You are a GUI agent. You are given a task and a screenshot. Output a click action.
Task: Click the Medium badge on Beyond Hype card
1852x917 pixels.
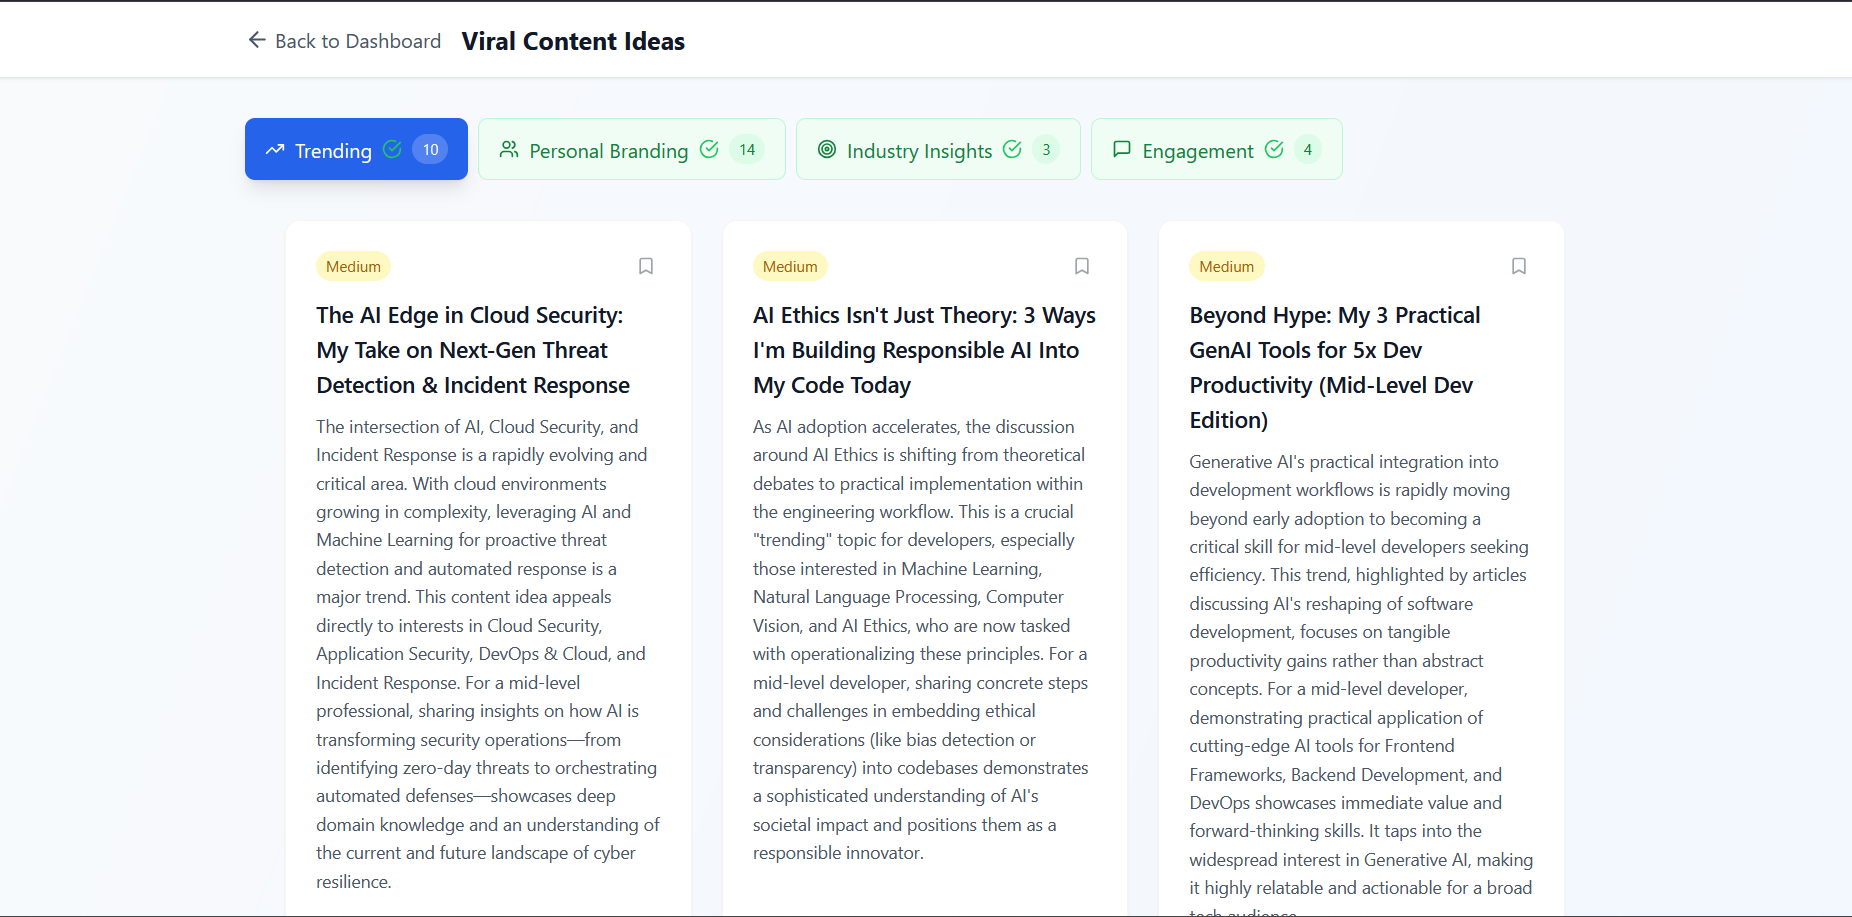[x=1227, y=266]
